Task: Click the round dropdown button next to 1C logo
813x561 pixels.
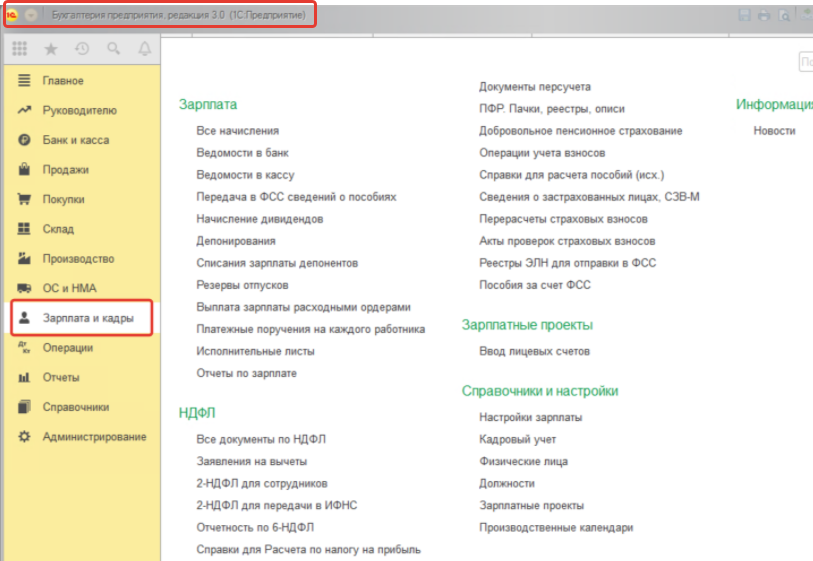Action: click(31, 15)
